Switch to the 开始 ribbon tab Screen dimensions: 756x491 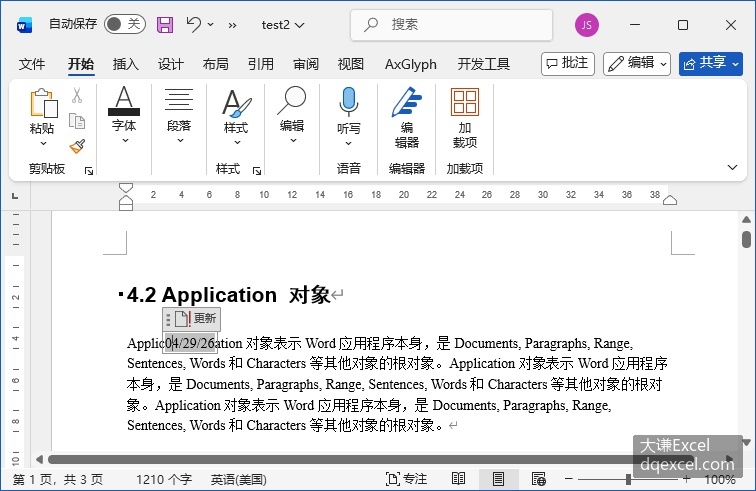coord(81,64)
